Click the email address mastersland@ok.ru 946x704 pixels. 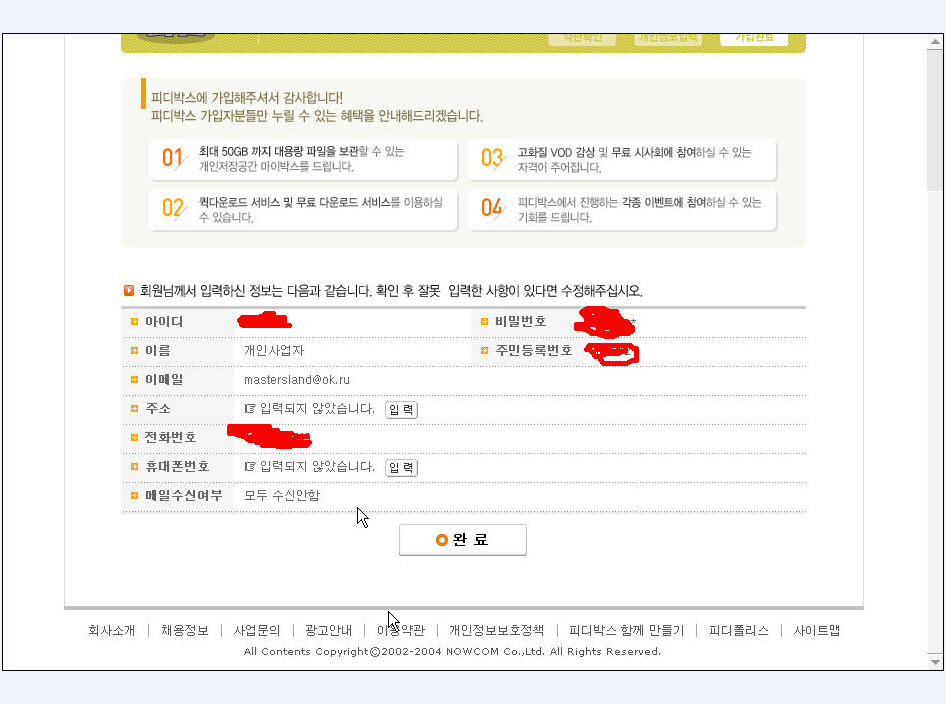[297, 380]
